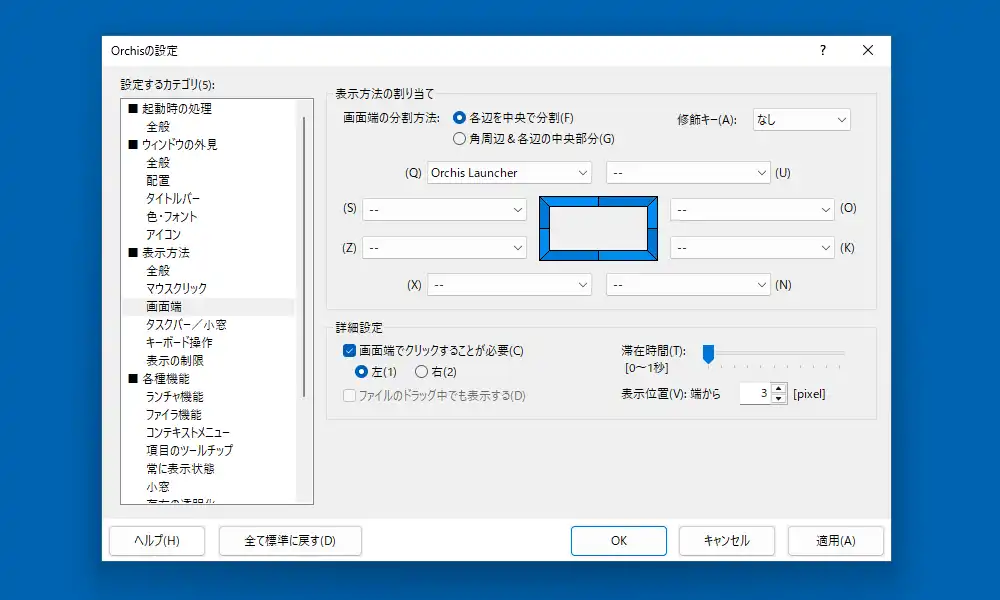Image resolution: width=1000 pixels, height=600 pixels.
Task: Select ファイラ機能 in category list
Action: (x=173, y=414)
